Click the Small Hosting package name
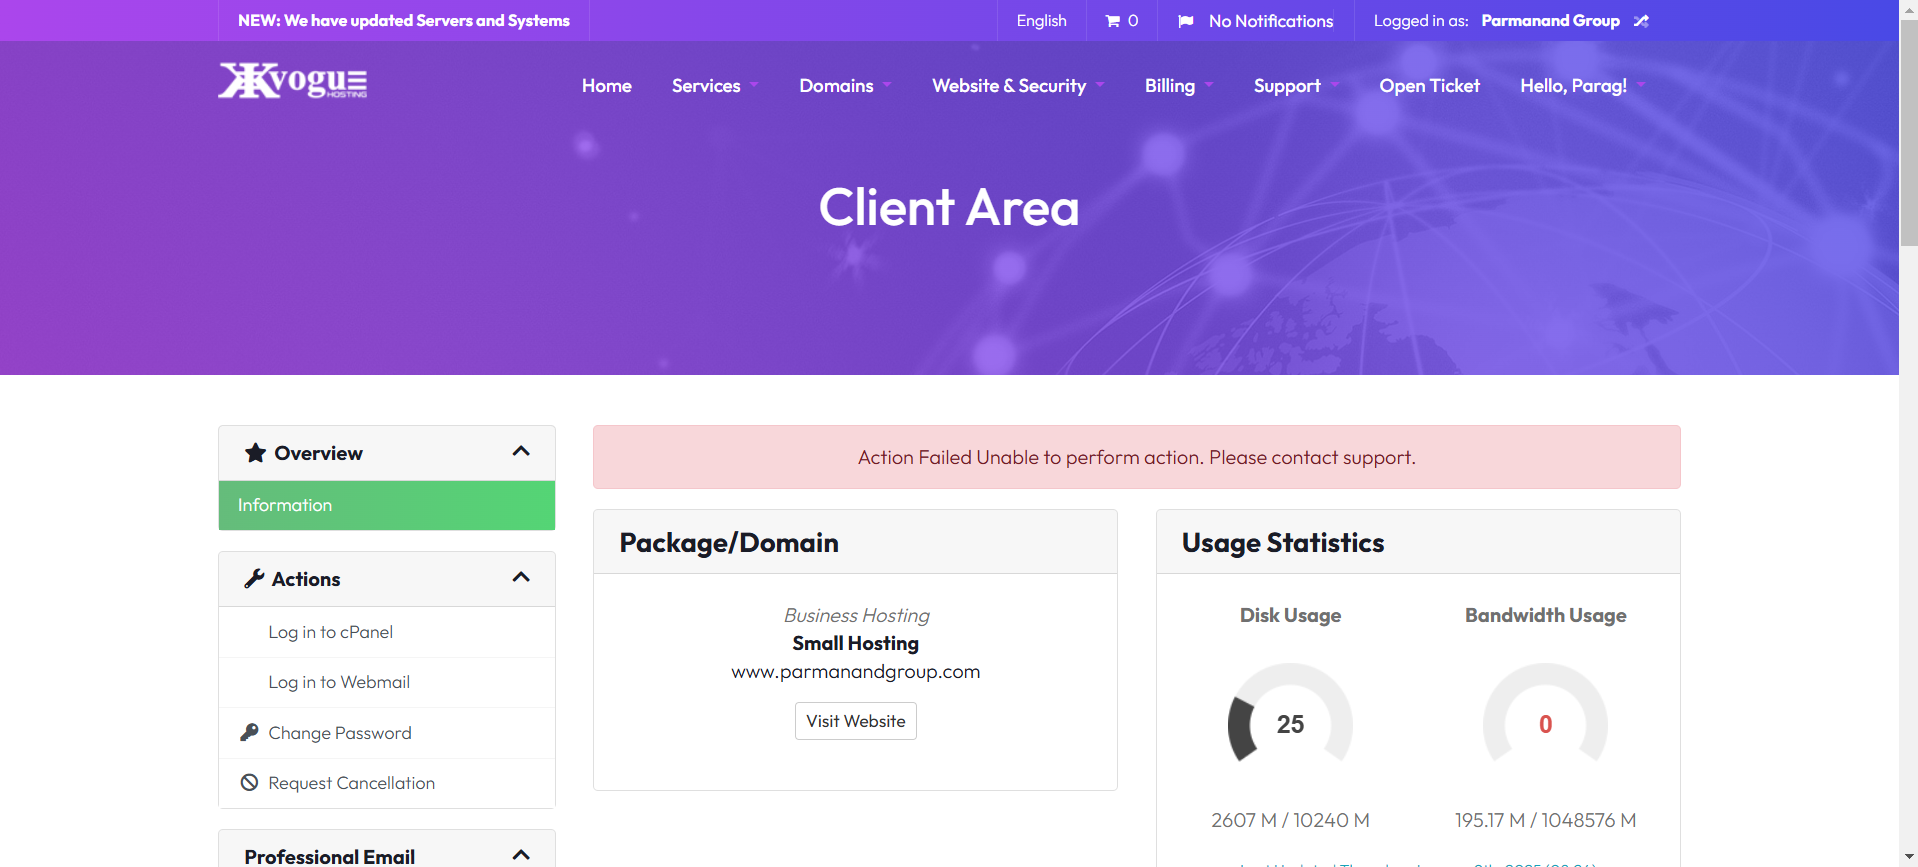The height and width of the screenshot is (867, 1918). click(856, 643)
